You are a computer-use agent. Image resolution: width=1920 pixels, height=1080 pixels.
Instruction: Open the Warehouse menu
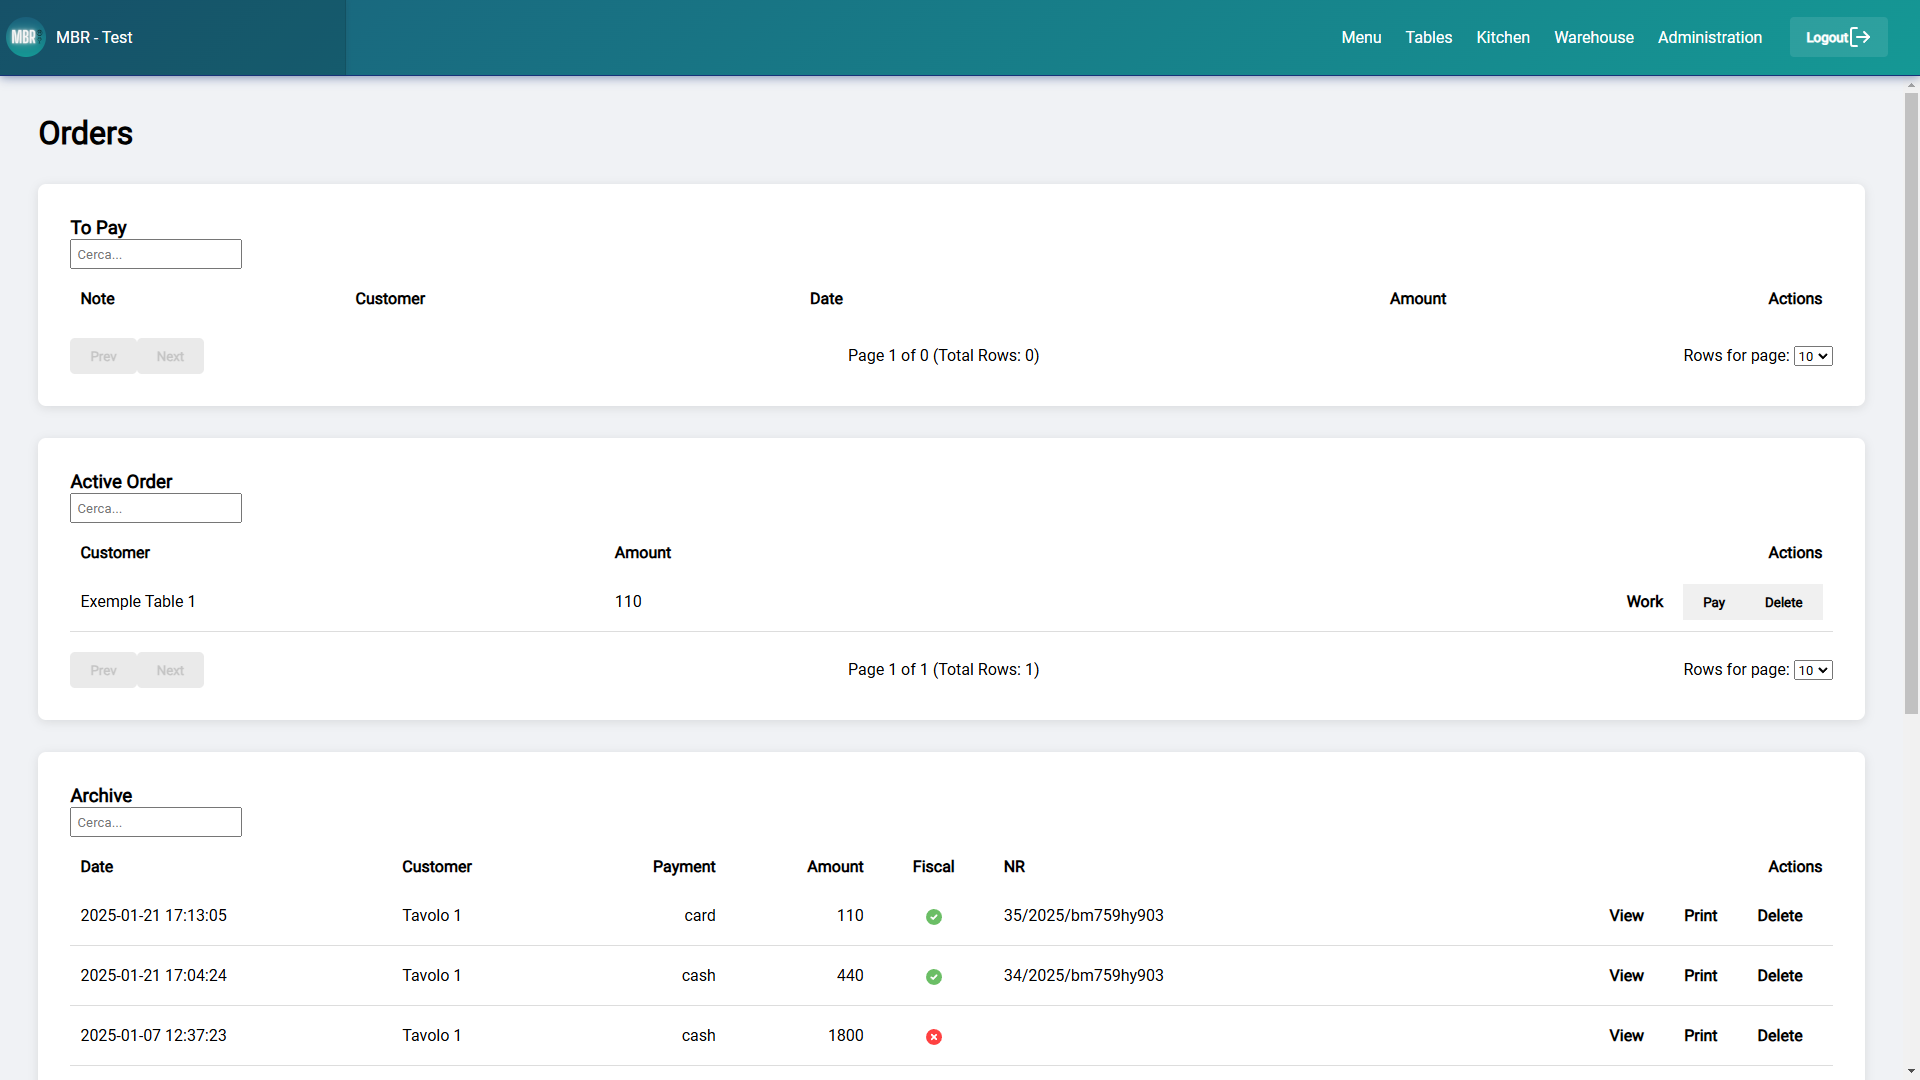[1593, 37]
